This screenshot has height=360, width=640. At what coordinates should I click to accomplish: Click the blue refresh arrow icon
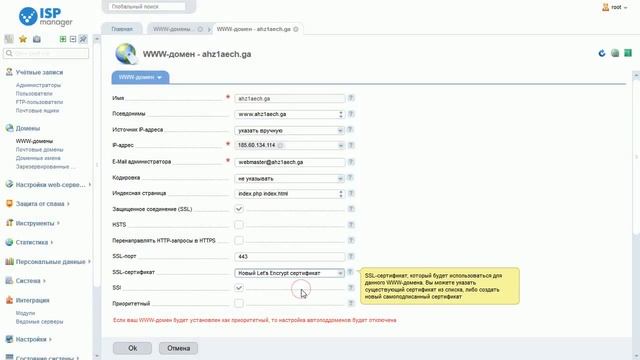tap(602, 53)
